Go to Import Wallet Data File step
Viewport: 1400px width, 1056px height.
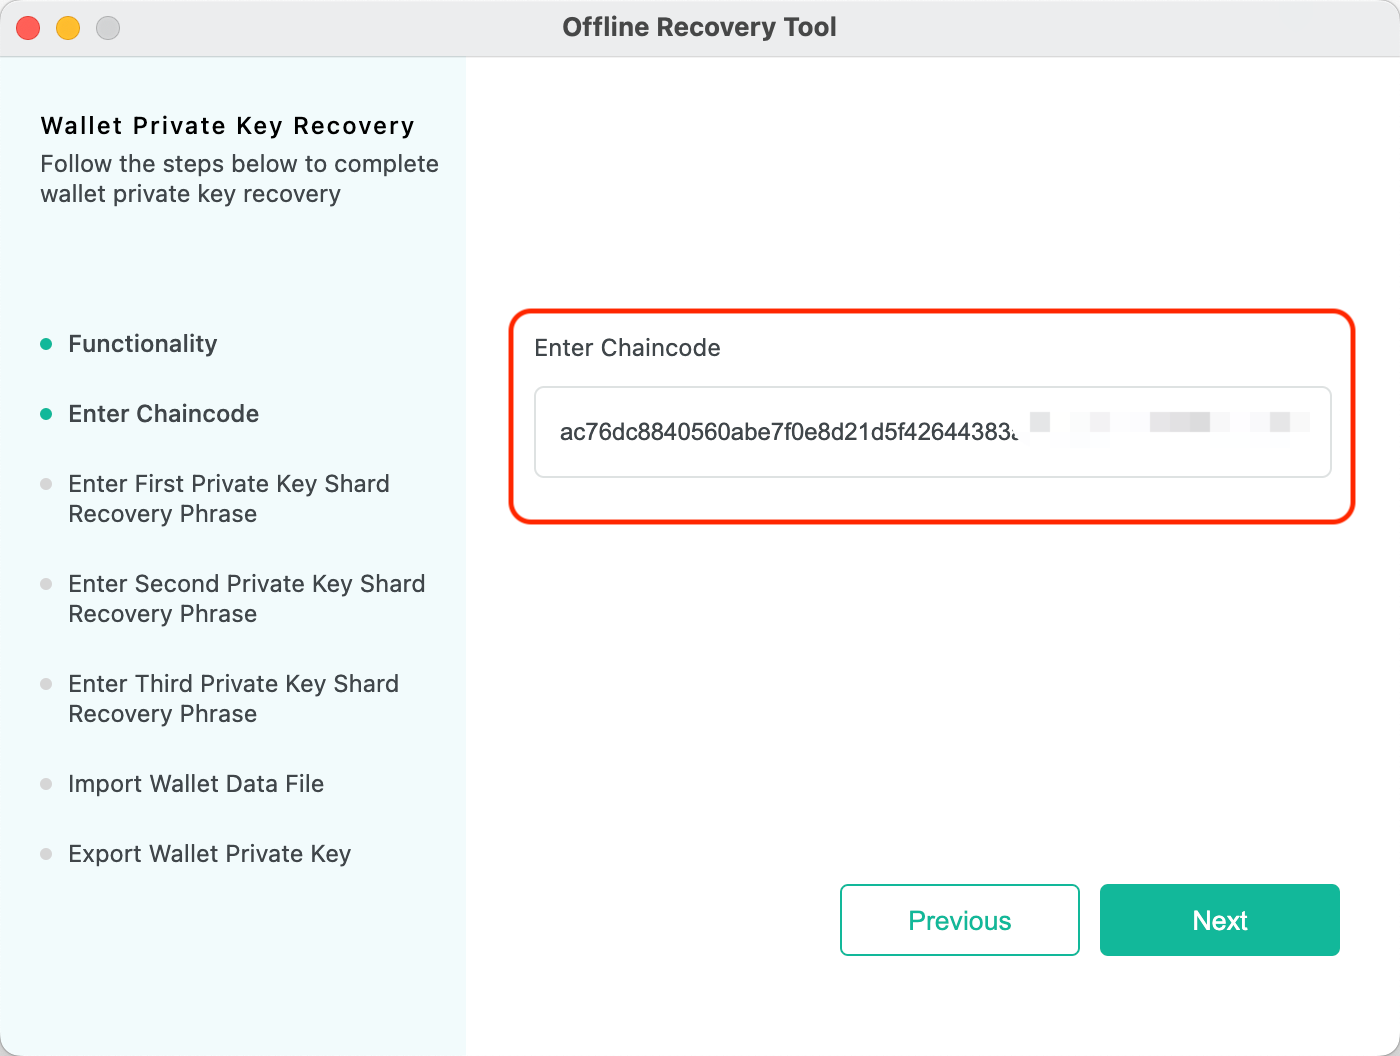click(x=196, y=784)
